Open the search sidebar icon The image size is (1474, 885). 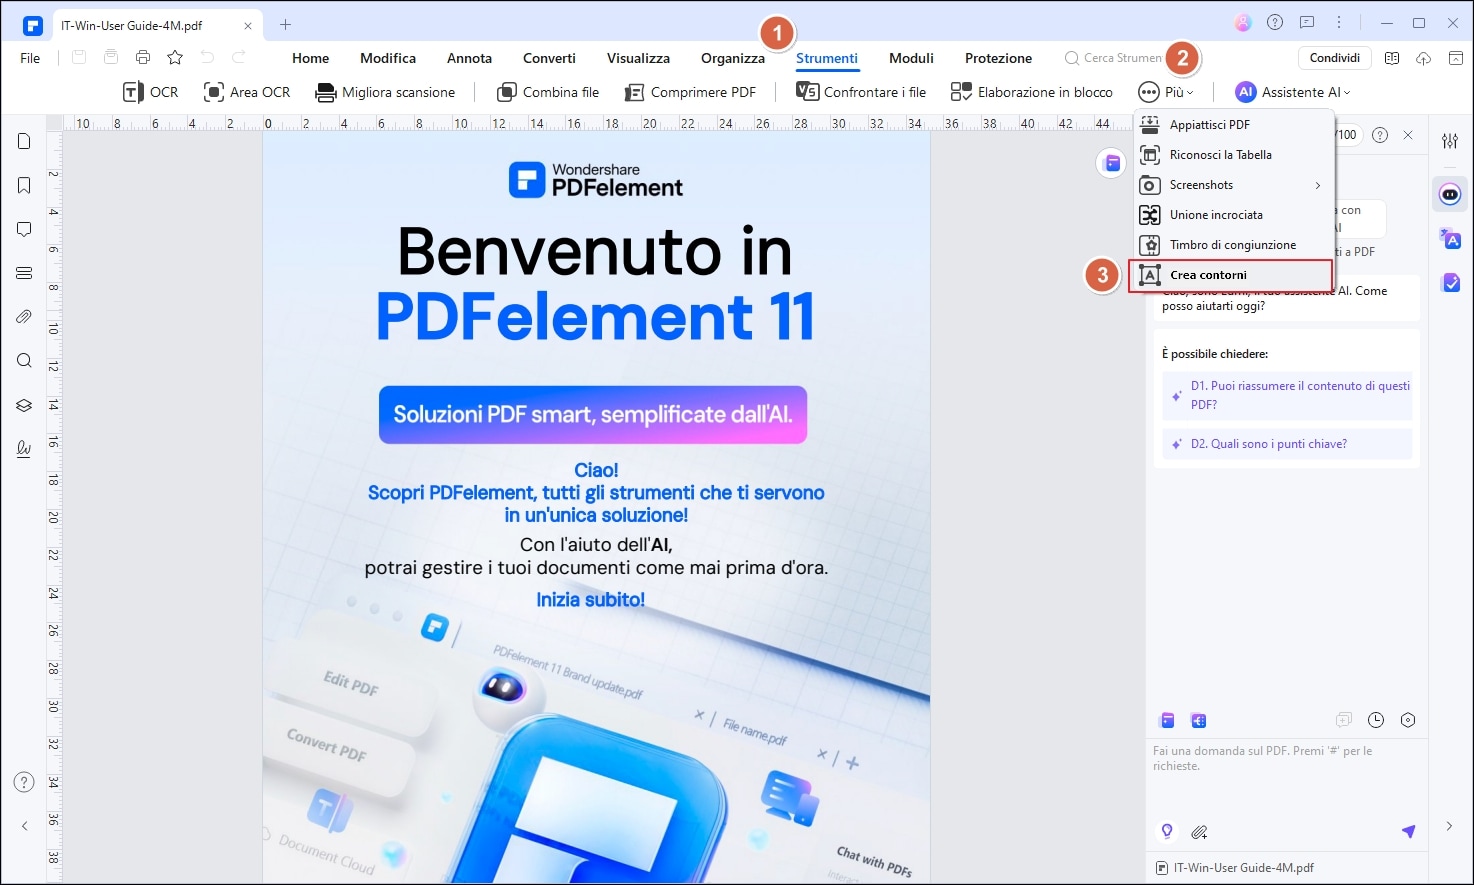click(x=24, y=361)
